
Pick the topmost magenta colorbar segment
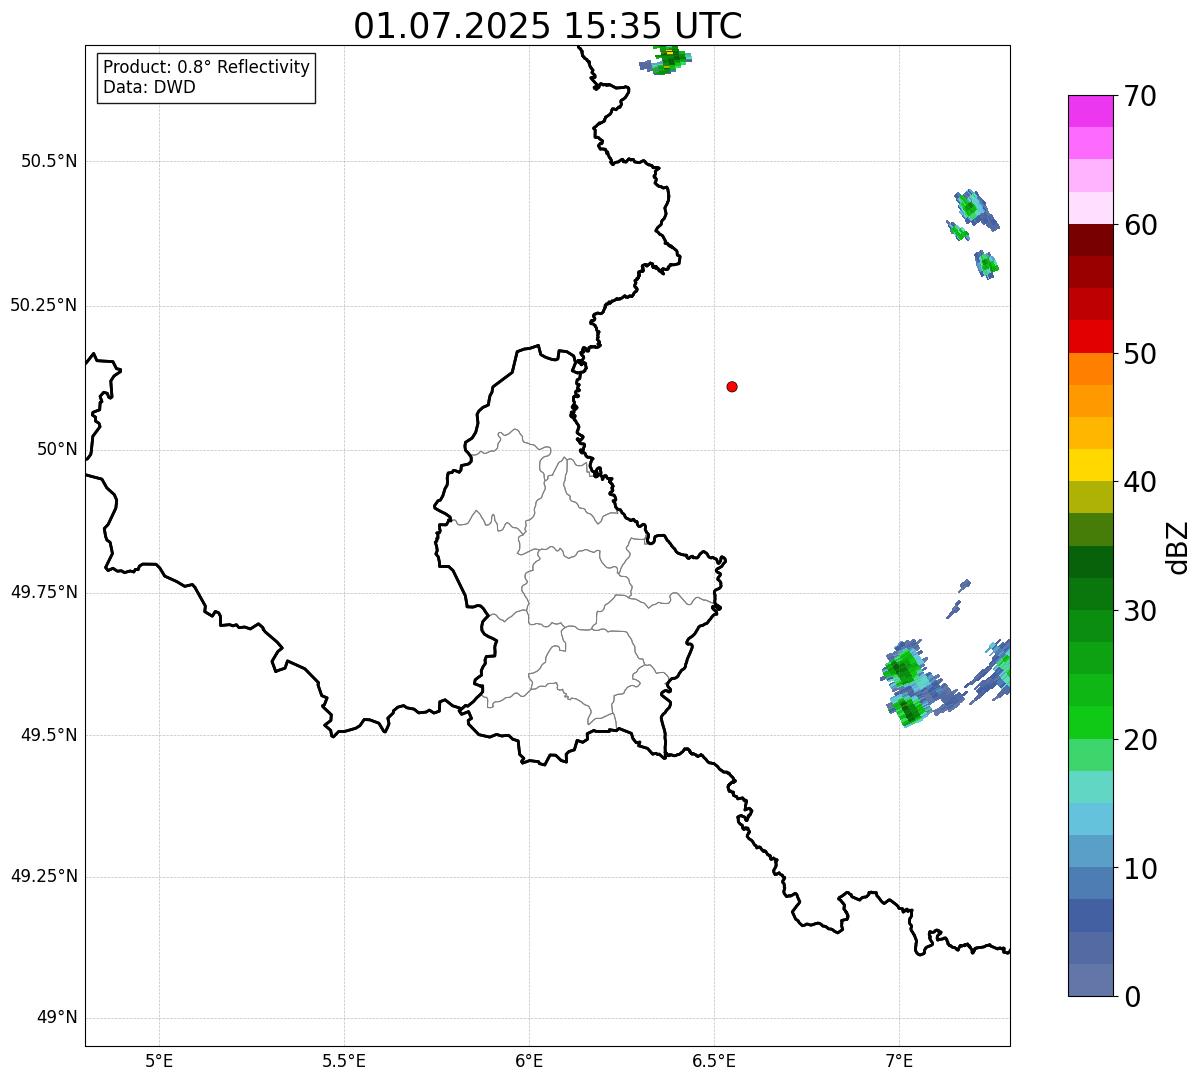[x=1090, y=111]
